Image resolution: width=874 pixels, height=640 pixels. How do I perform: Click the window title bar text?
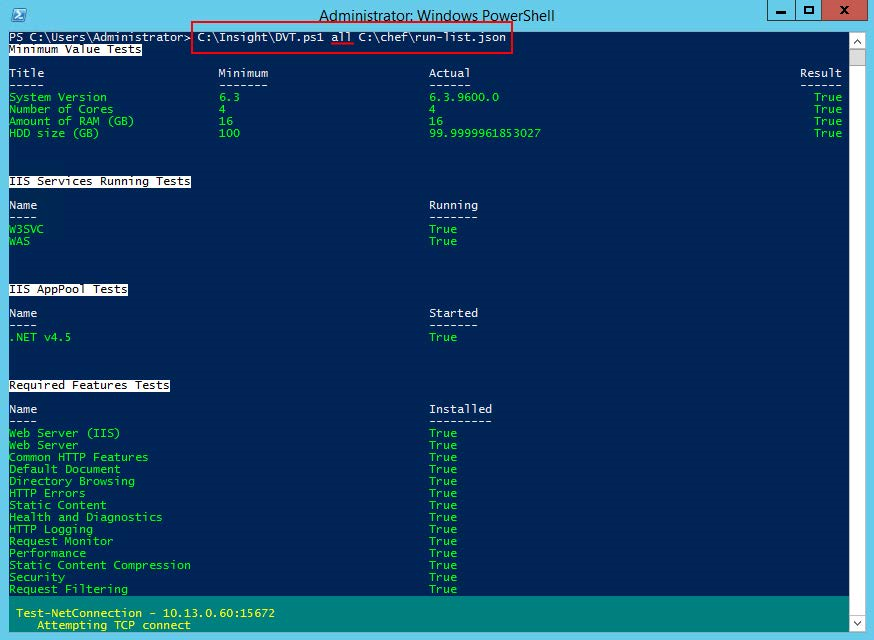(x=436, y=16)
